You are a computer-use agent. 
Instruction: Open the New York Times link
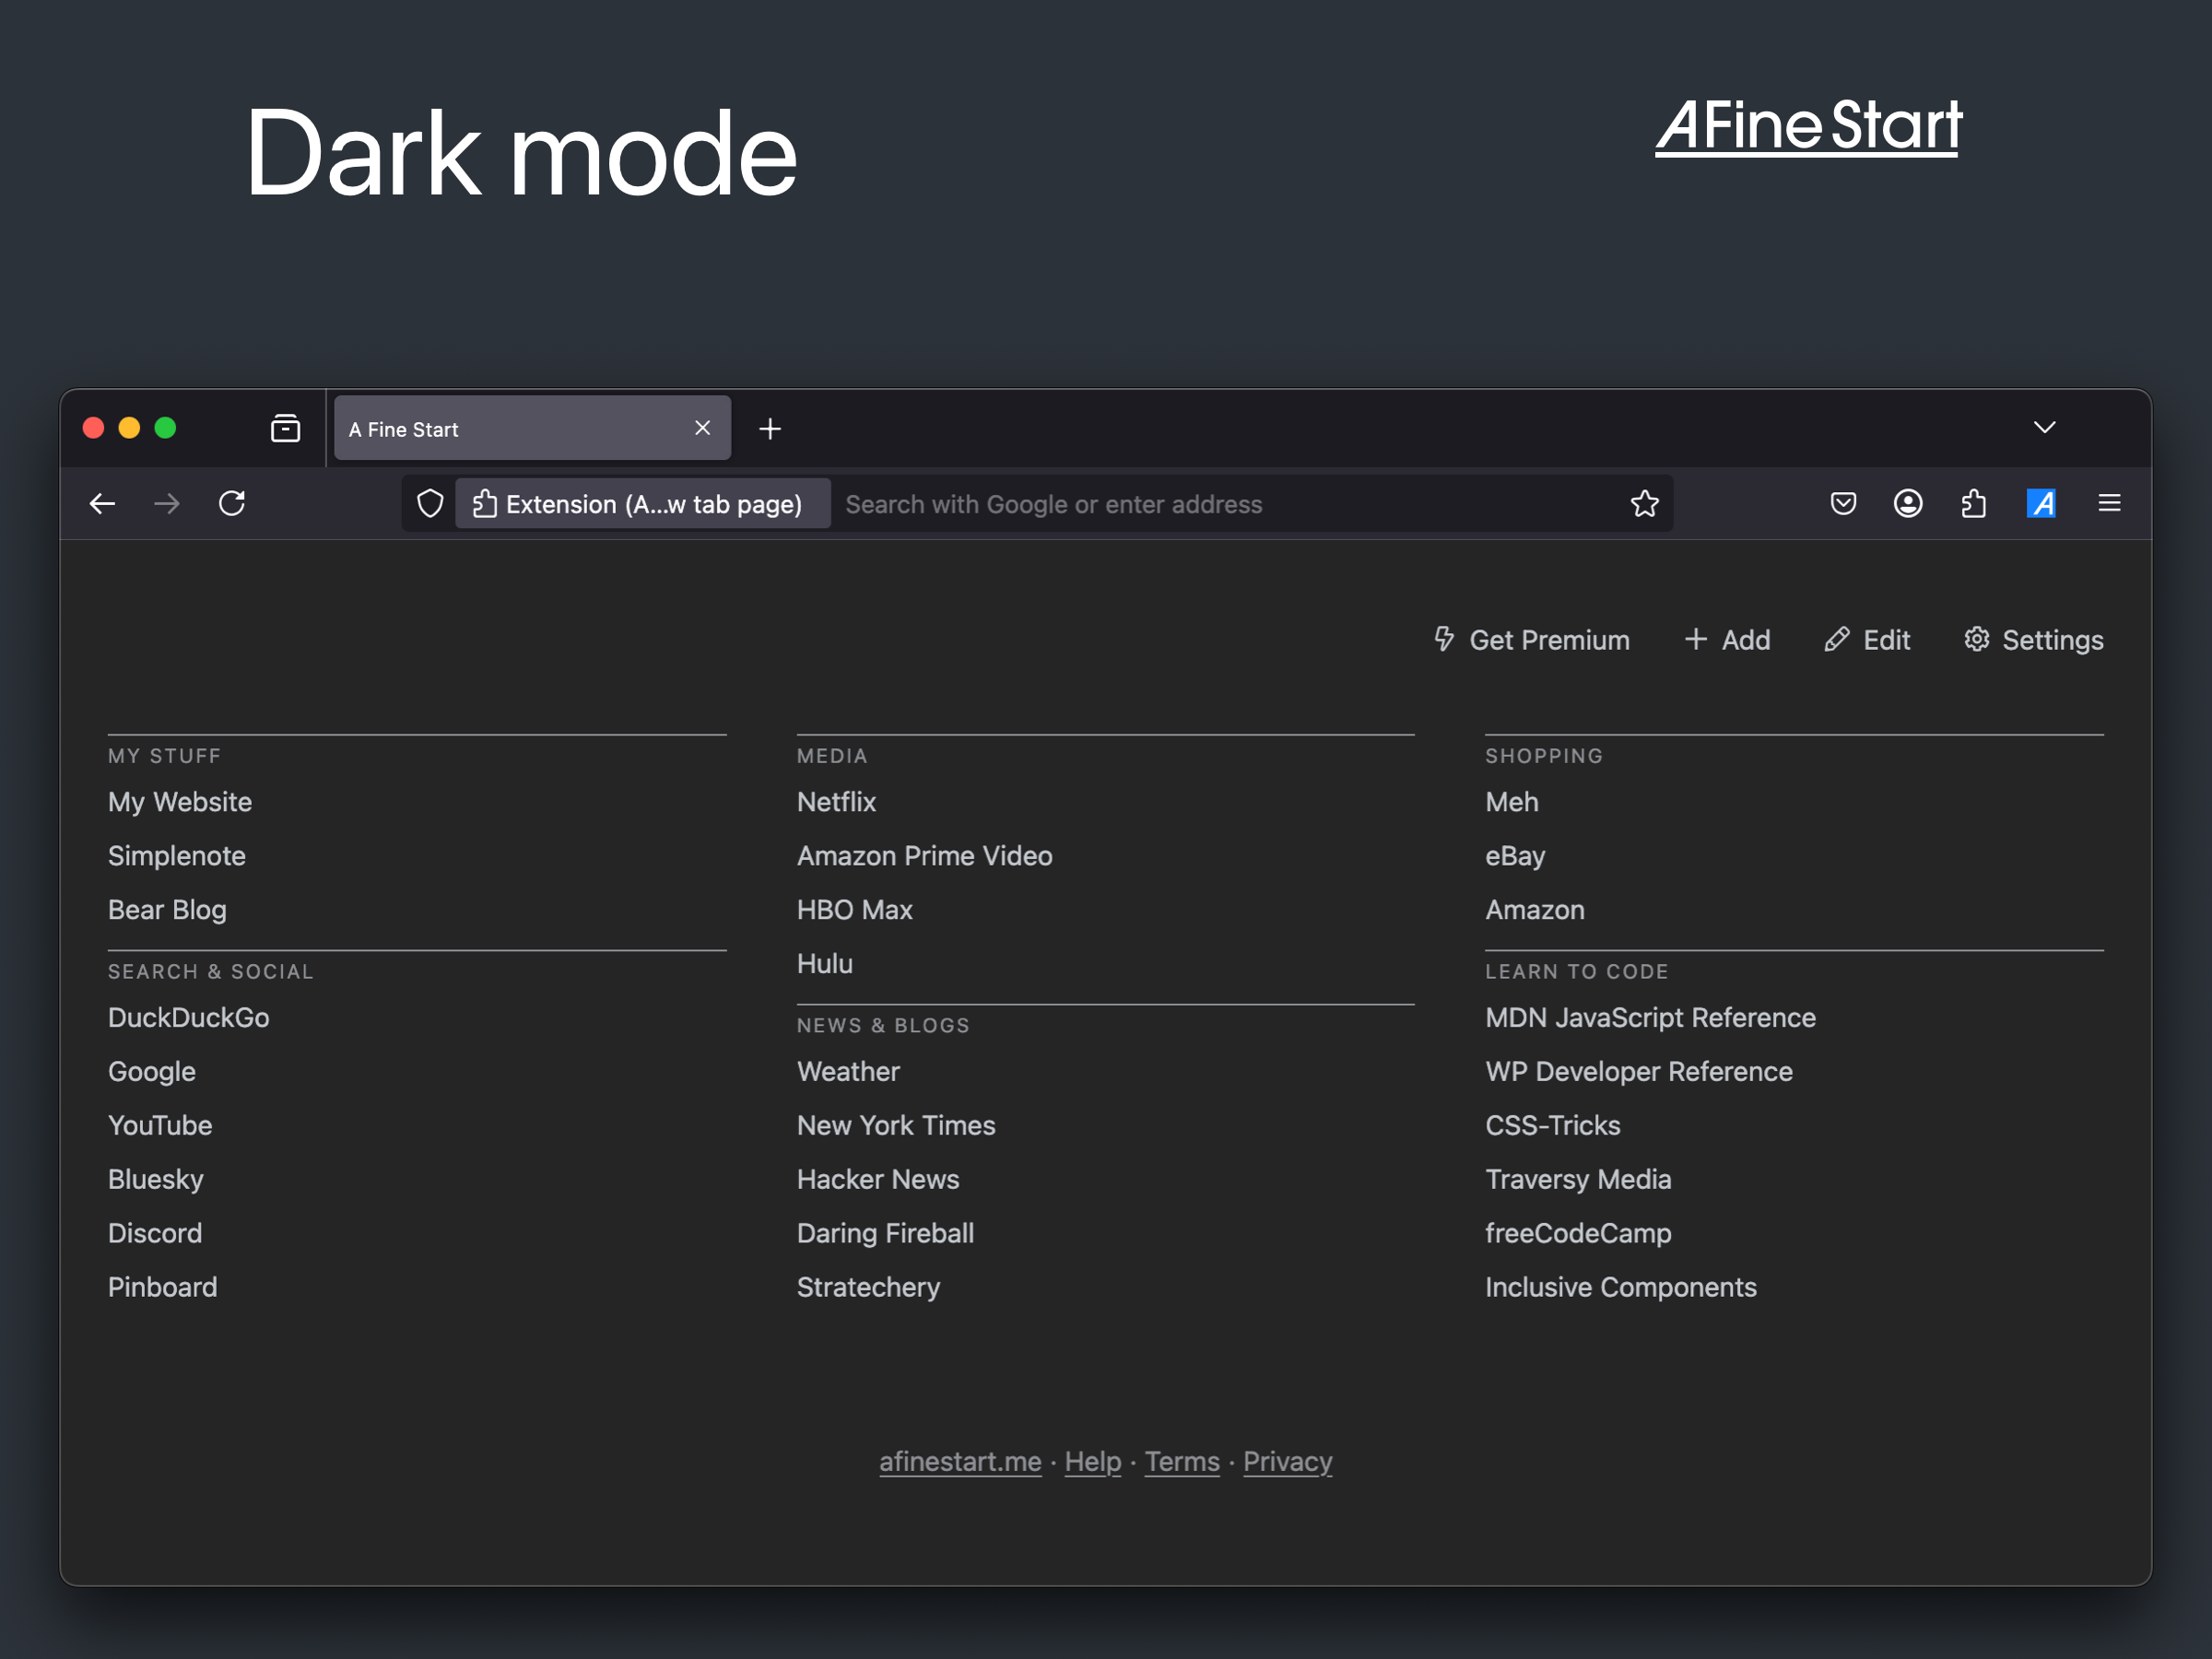(x=896, y=1126)
